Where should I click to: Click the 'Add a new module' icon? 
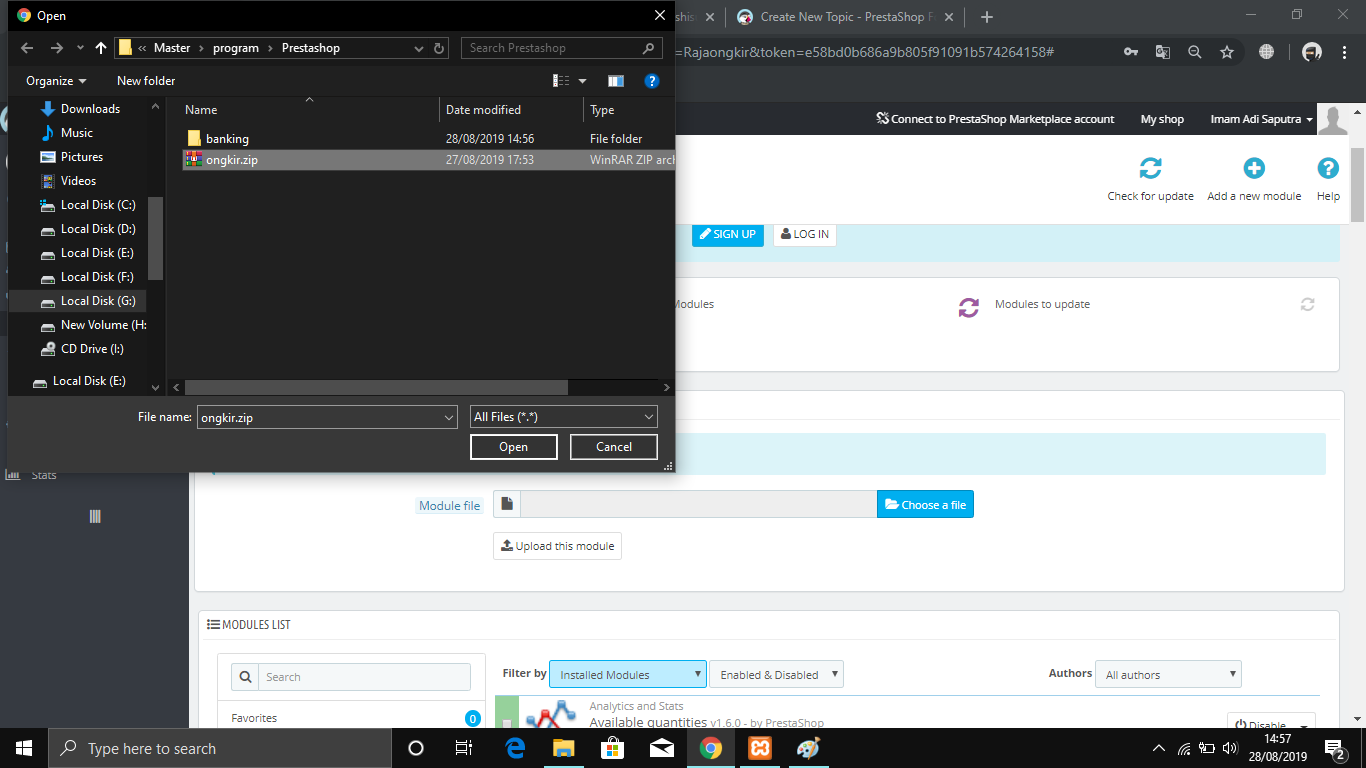pos(1254,168)
